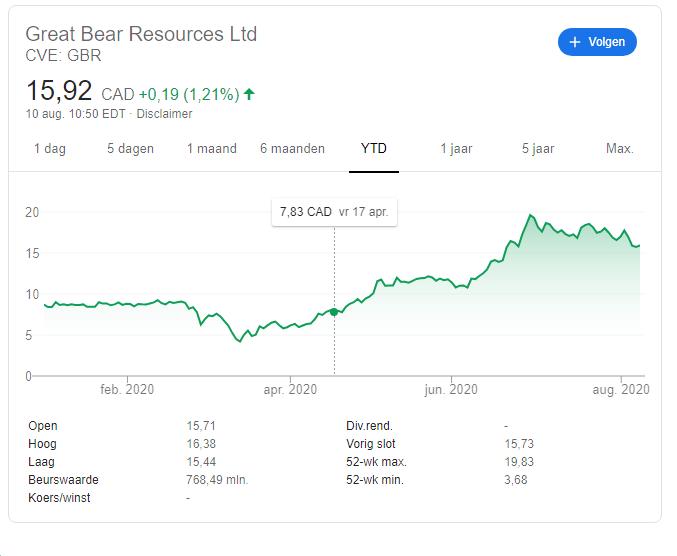Select the YTD tab
The width and height of the screenshot is (677, 556).
pyautogui.click(x=374, y=148)
